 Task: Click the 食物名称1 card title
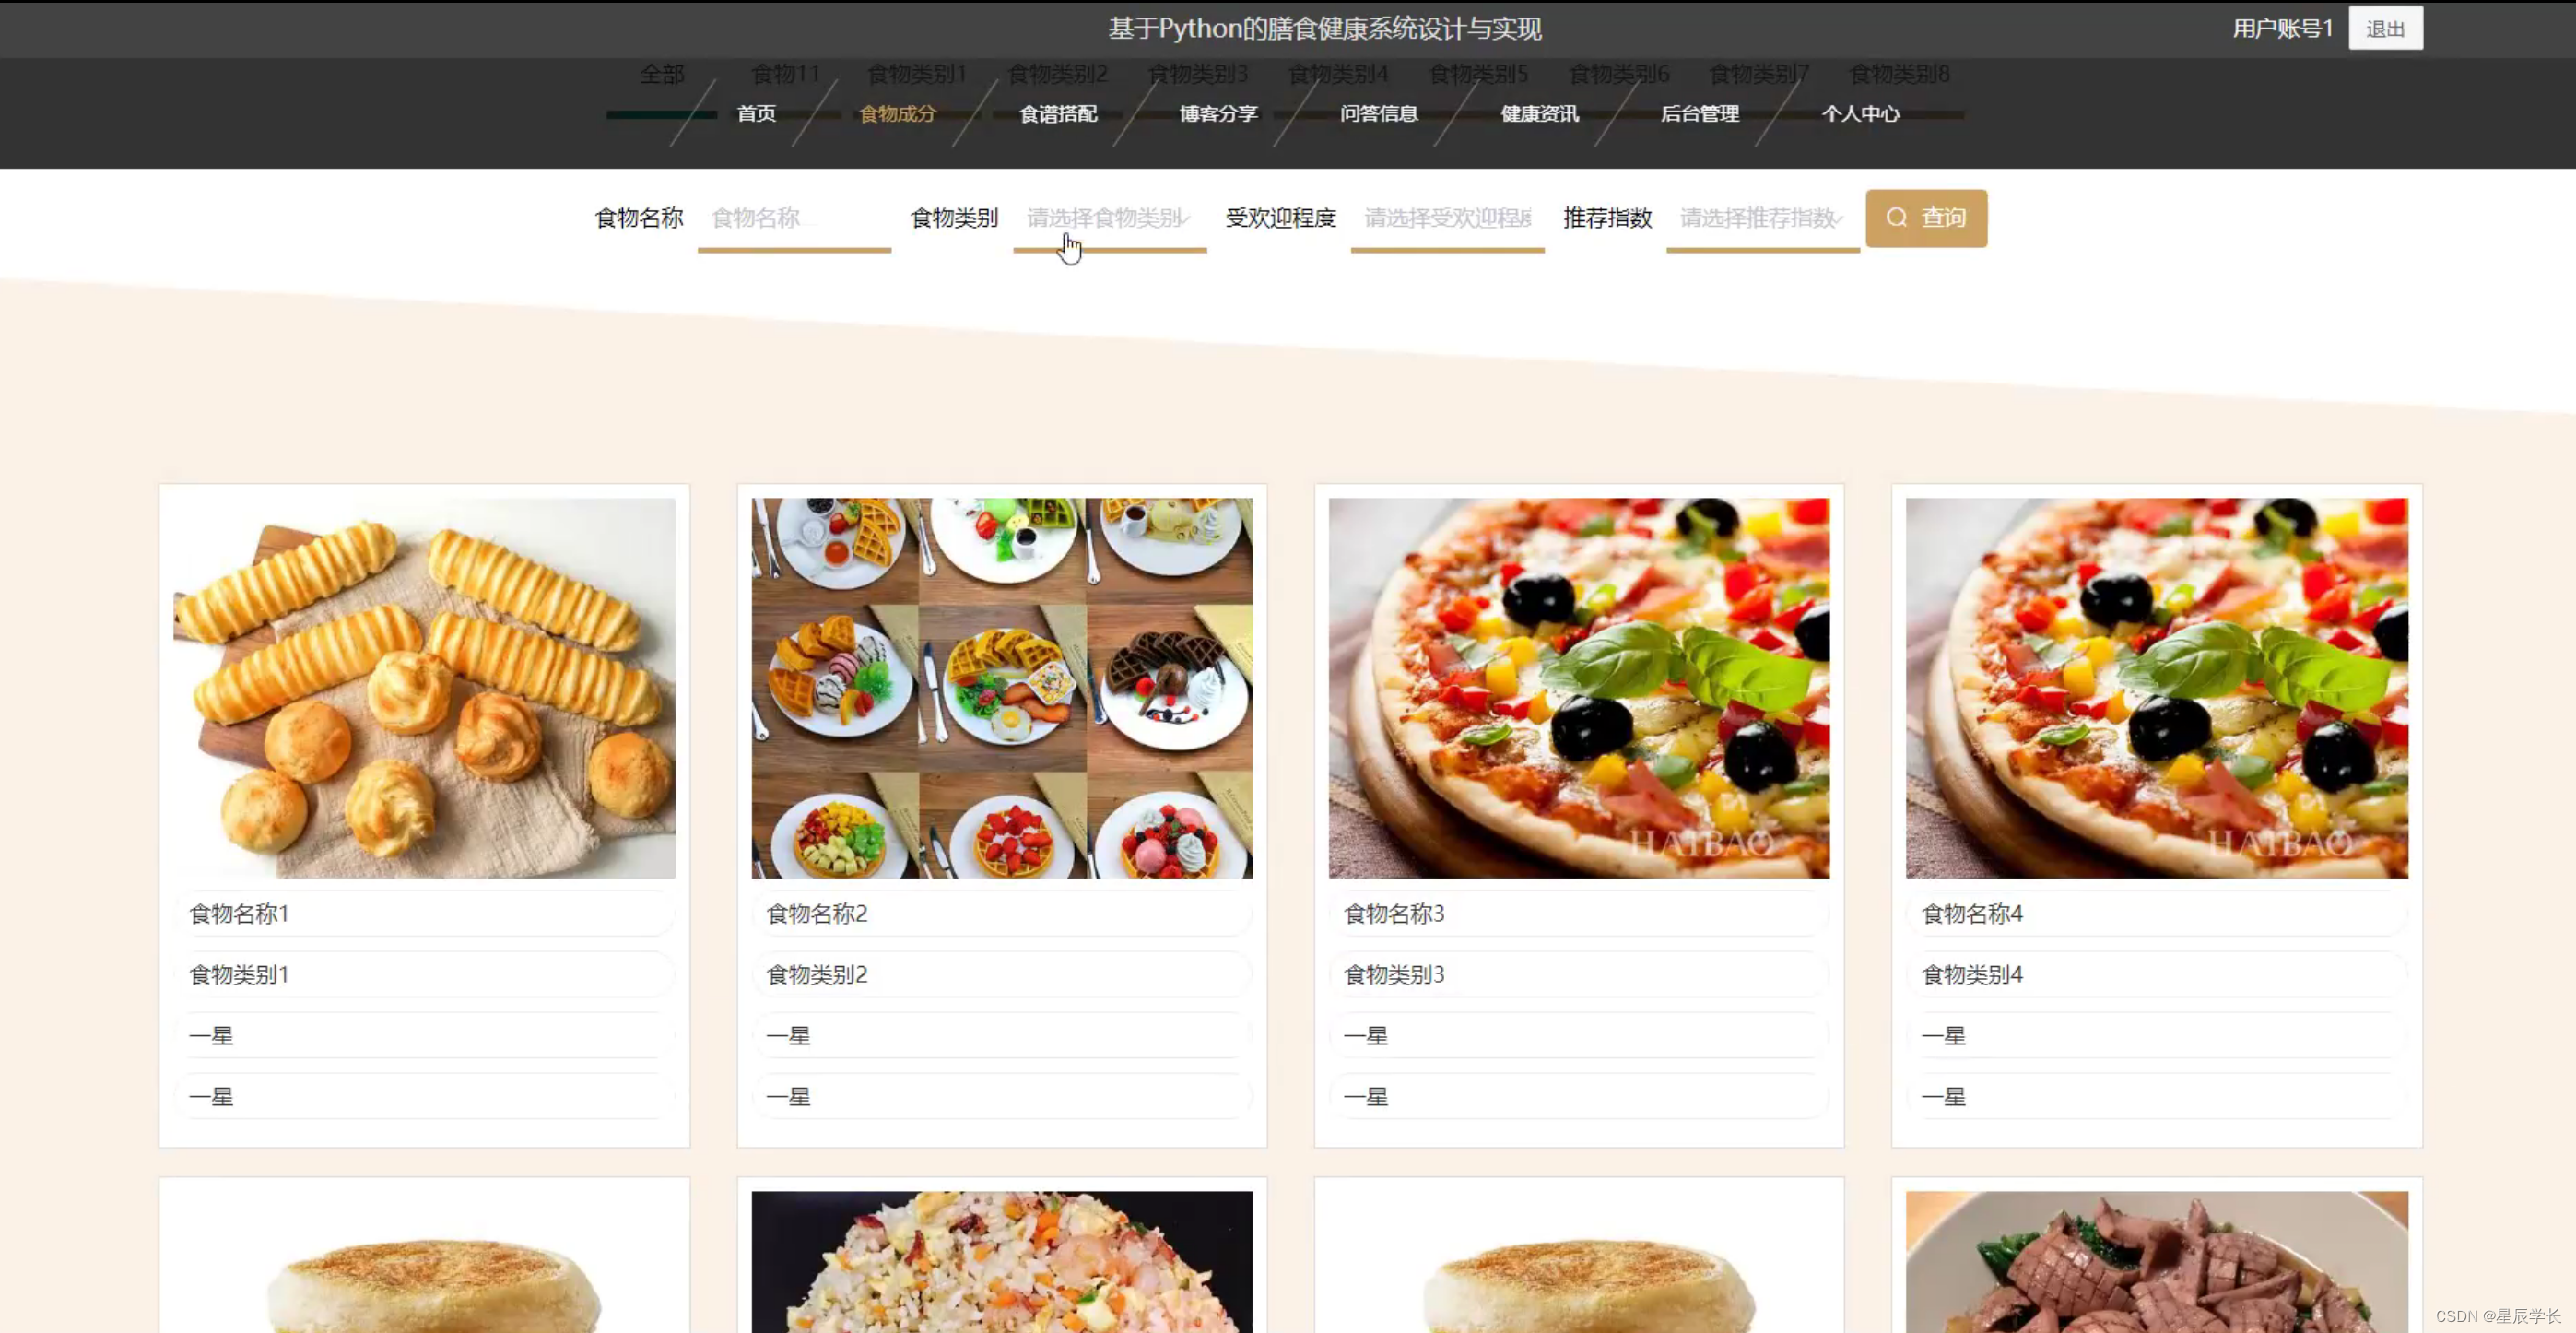pyautogui.click(x=239, y=913)
